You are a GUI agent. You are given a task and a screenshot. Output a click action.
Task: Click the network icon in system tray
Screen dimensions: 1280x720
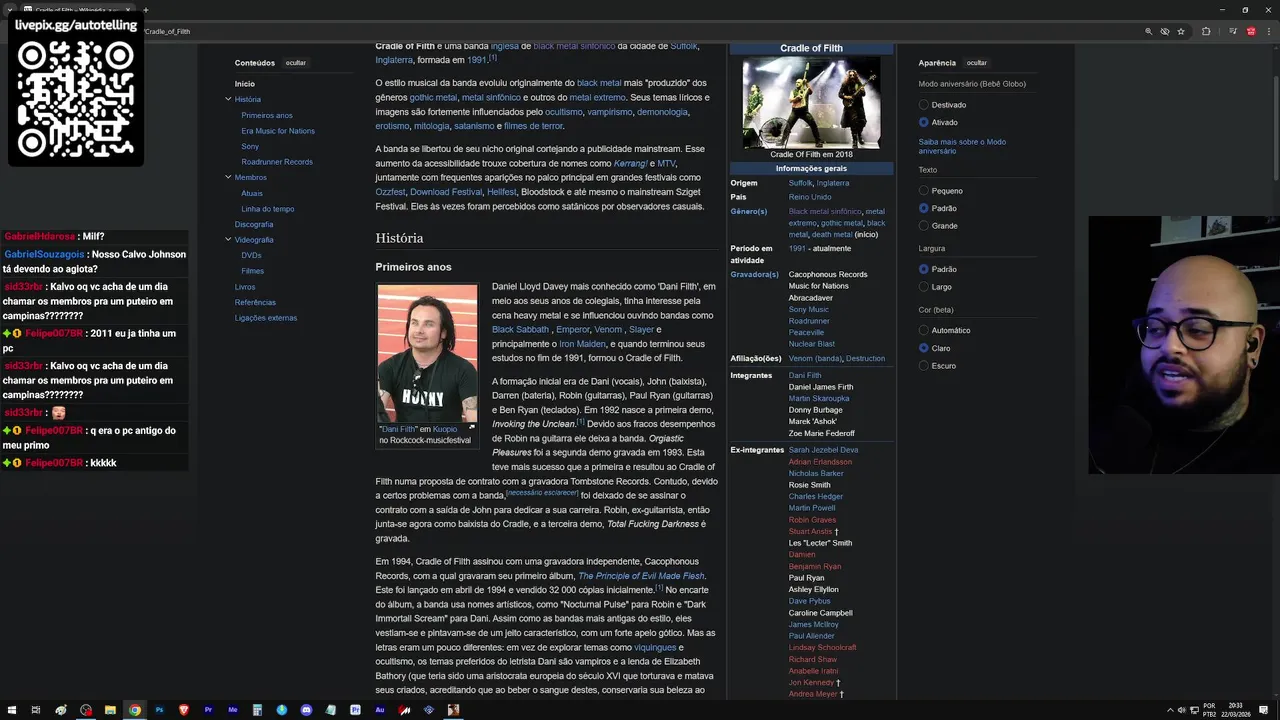[x=1194, y=710]
